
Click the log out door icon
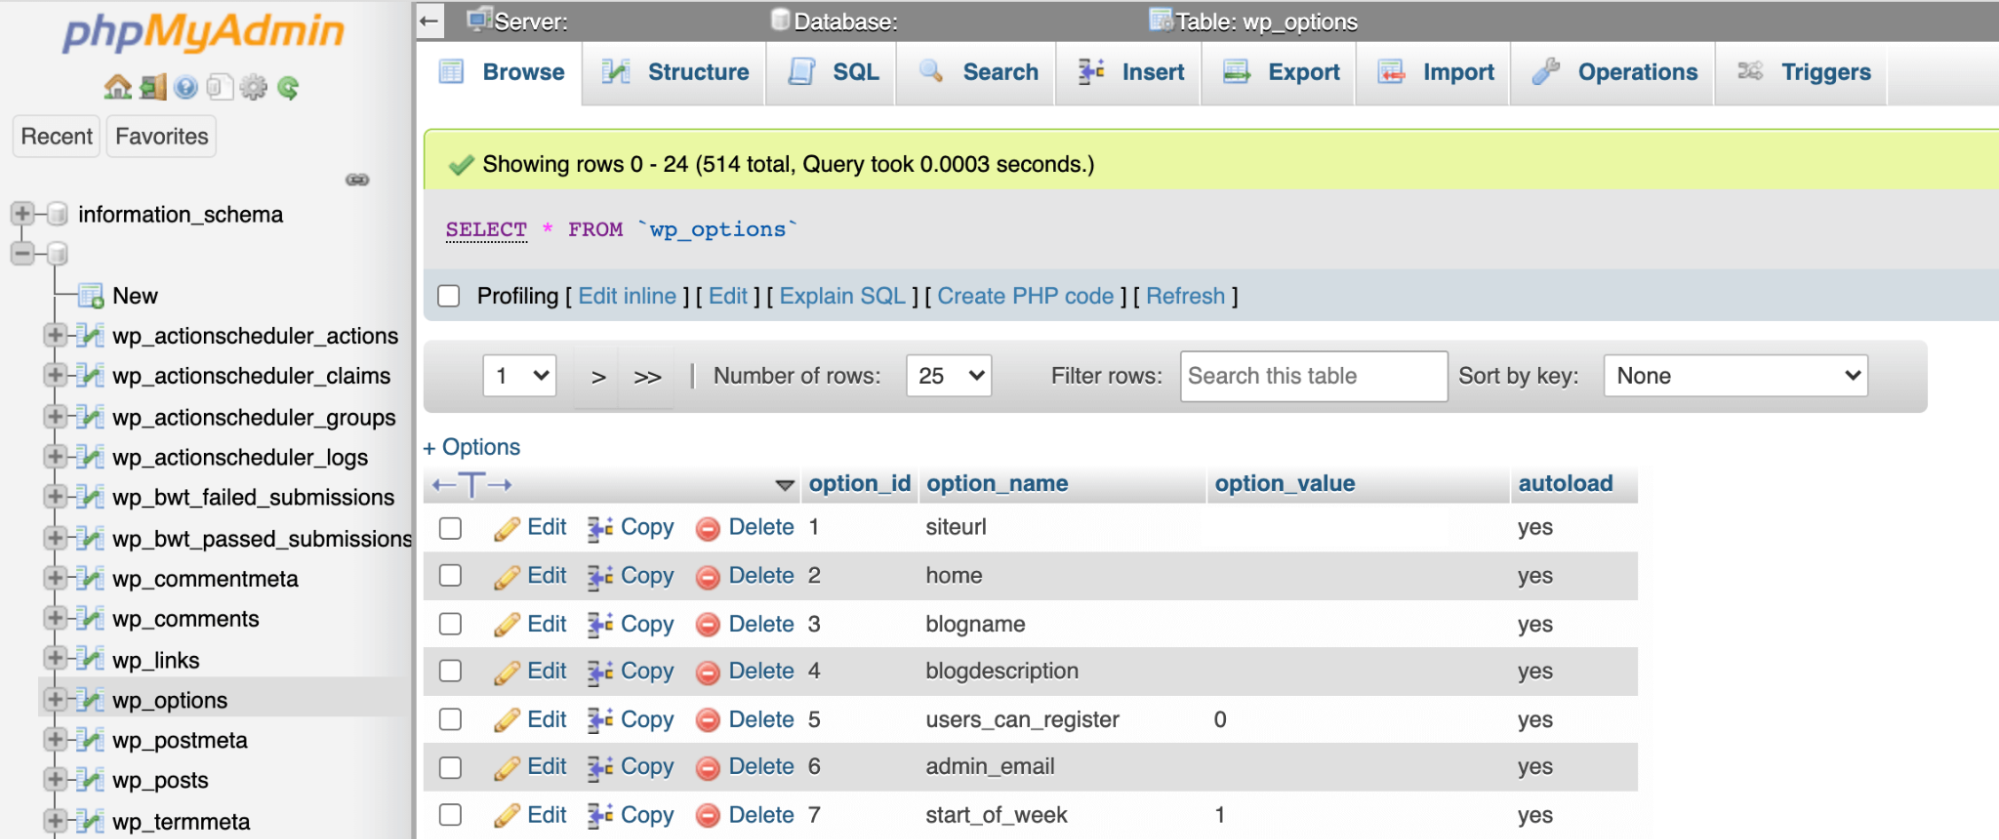click(x=153, y=88)
